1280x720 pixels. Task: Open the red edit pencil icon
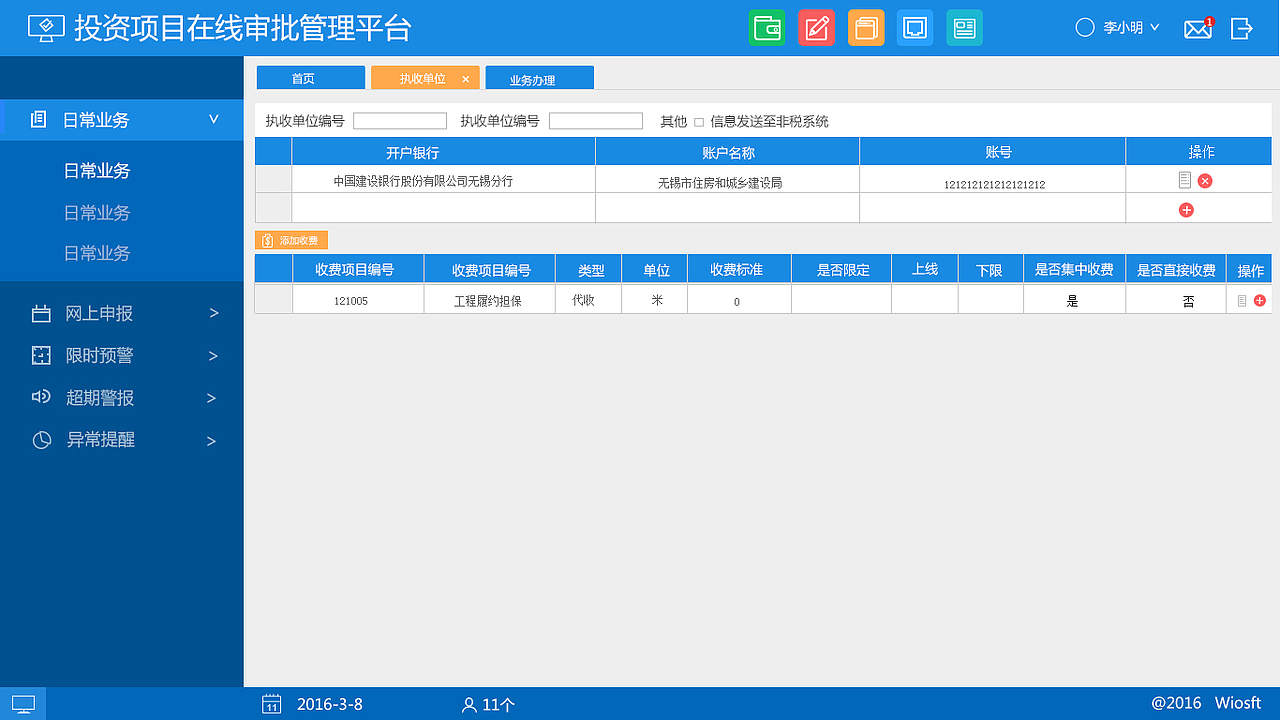pyautogui.click(x=816, y=28)
